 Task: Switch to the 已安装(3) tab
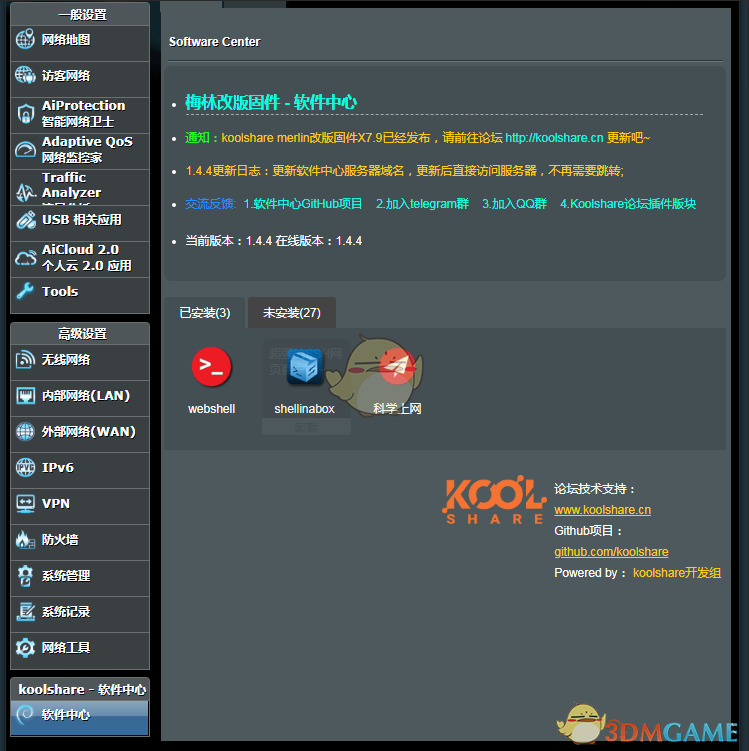[x=204, y=313]
